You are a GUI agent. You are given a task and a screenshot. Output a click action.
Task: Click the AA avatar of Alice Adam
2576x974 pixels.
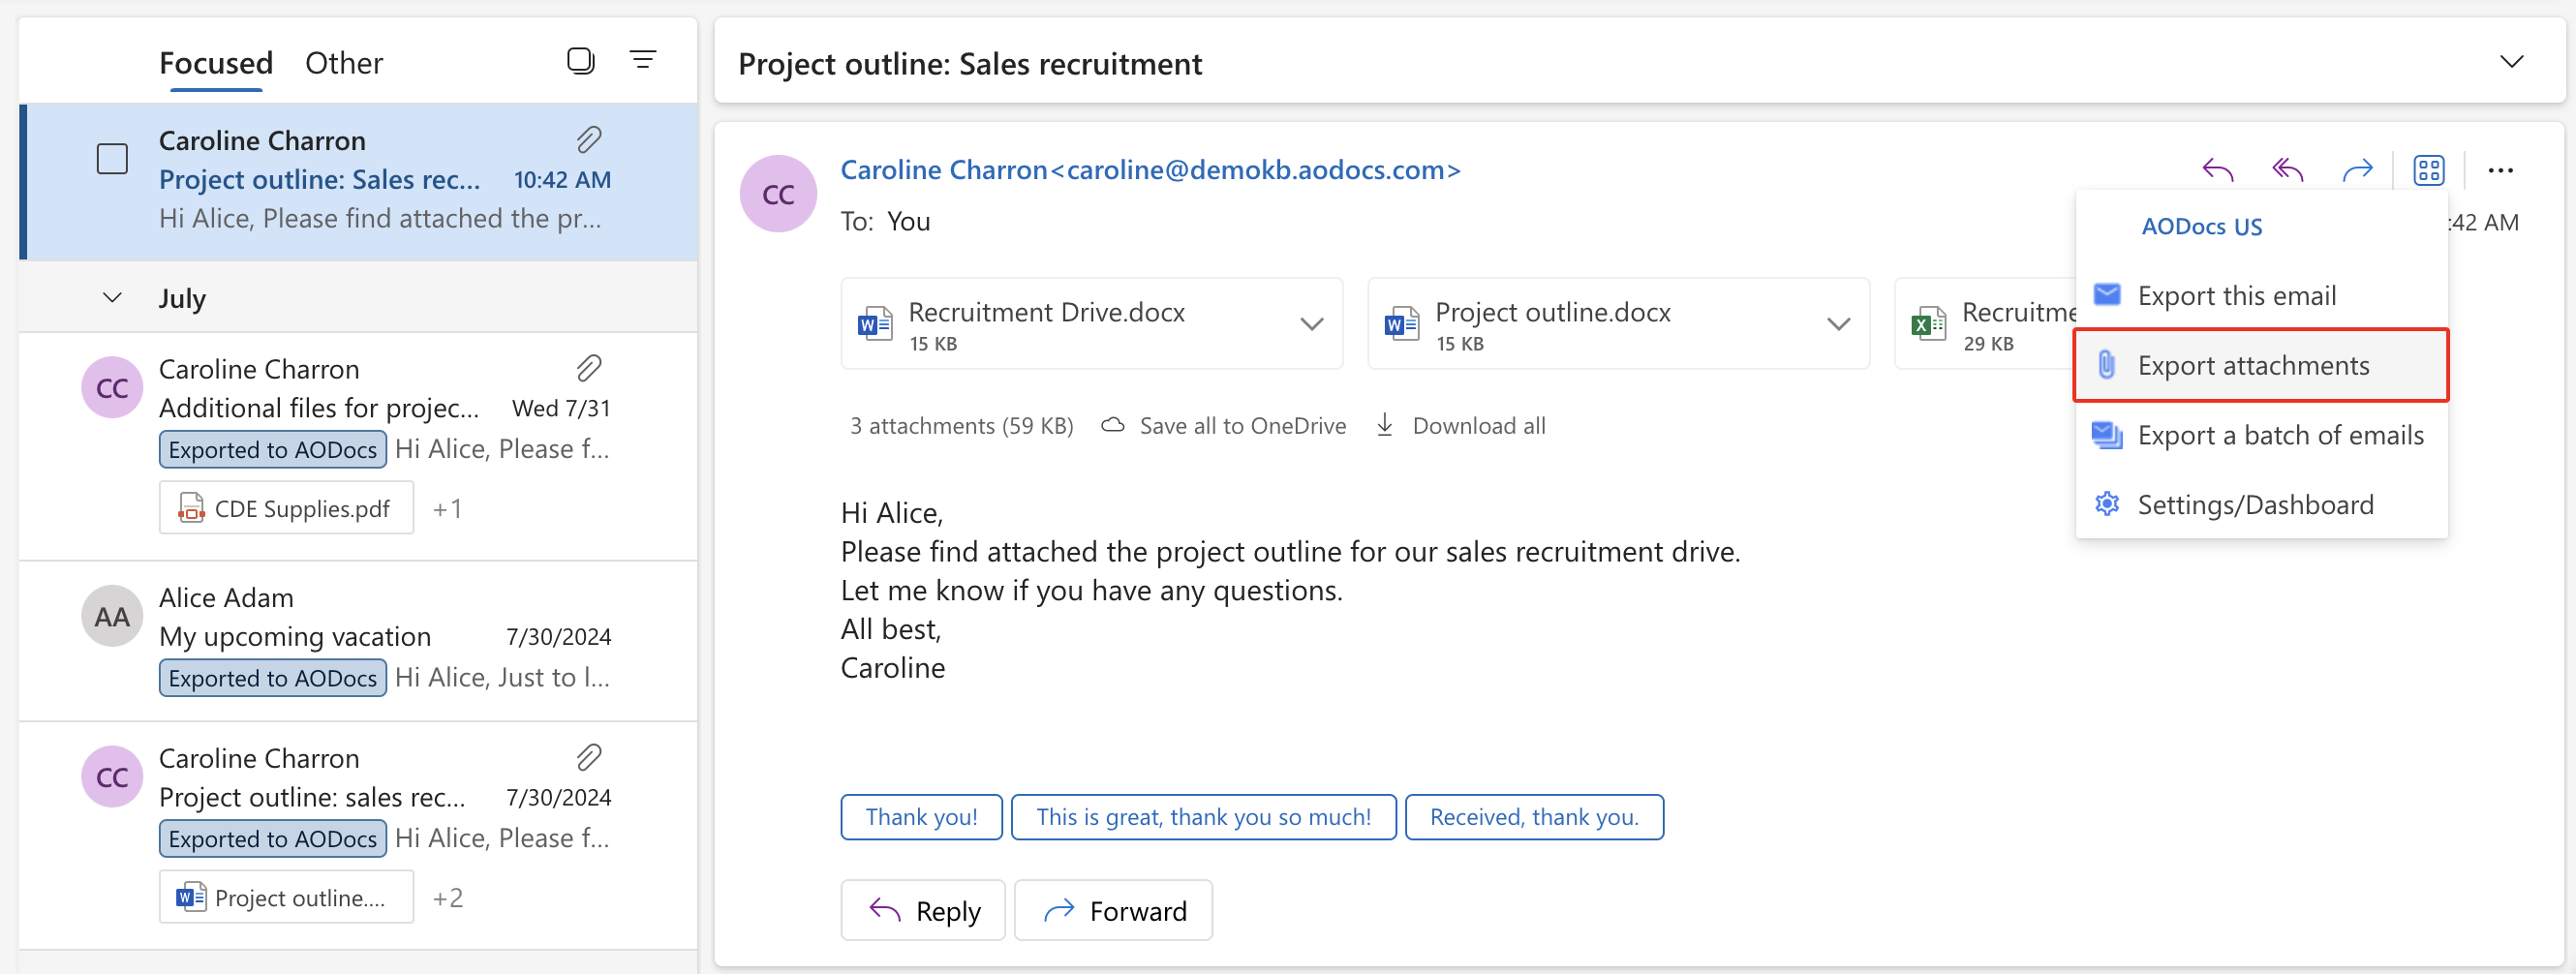pos(112,616)
